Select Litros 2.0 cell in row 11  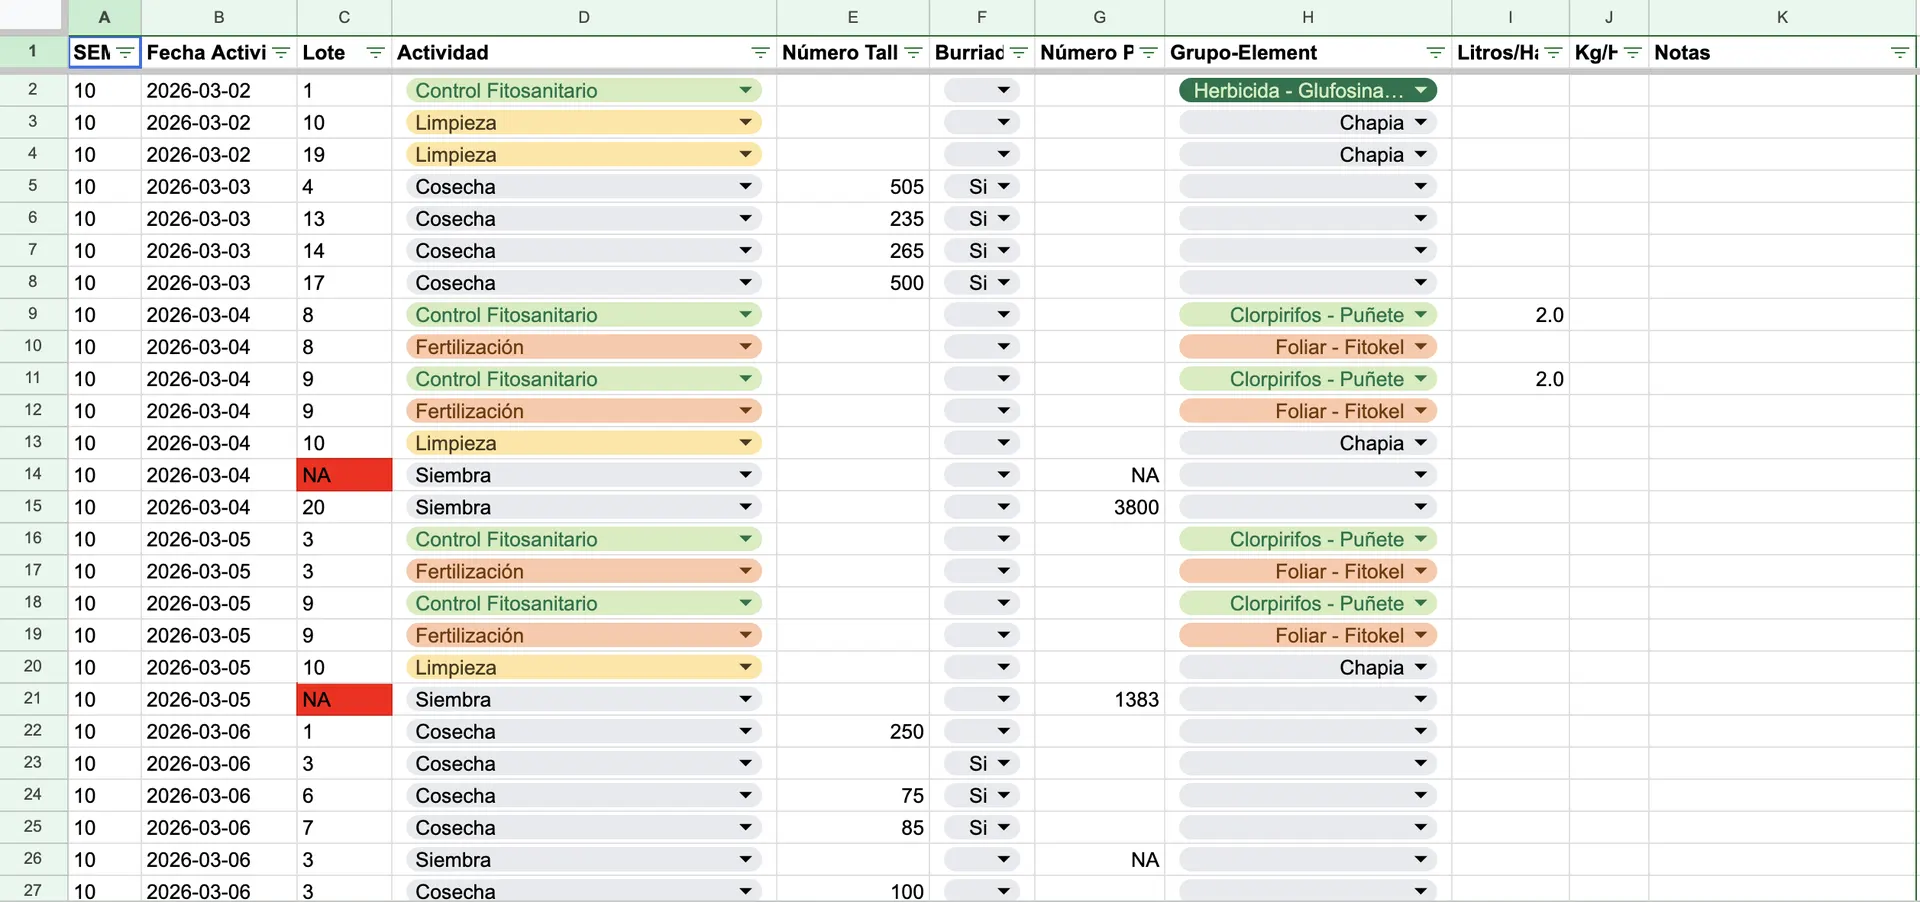click(x=1510, y=379)
